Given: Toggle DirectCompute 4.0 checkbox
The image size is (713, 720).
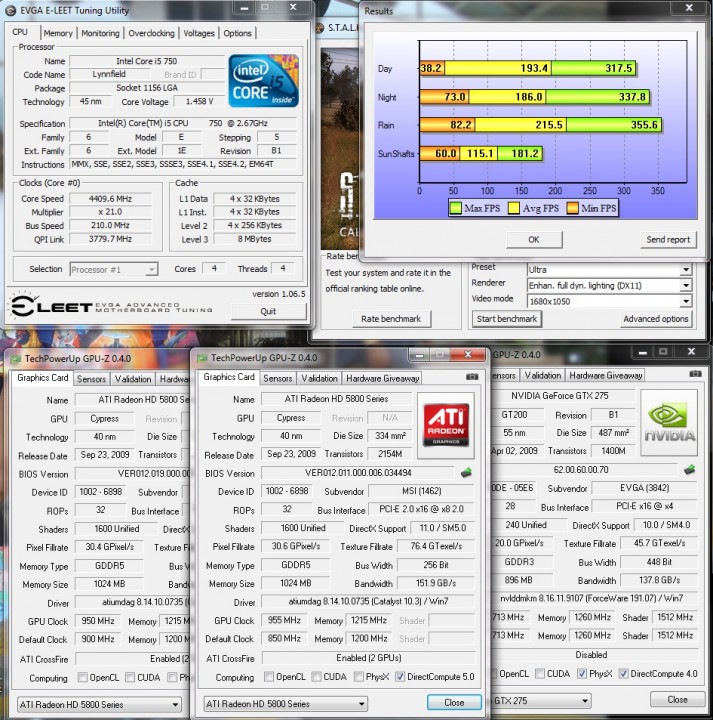Looking at the screenshot, I should (x=623, y=674).
